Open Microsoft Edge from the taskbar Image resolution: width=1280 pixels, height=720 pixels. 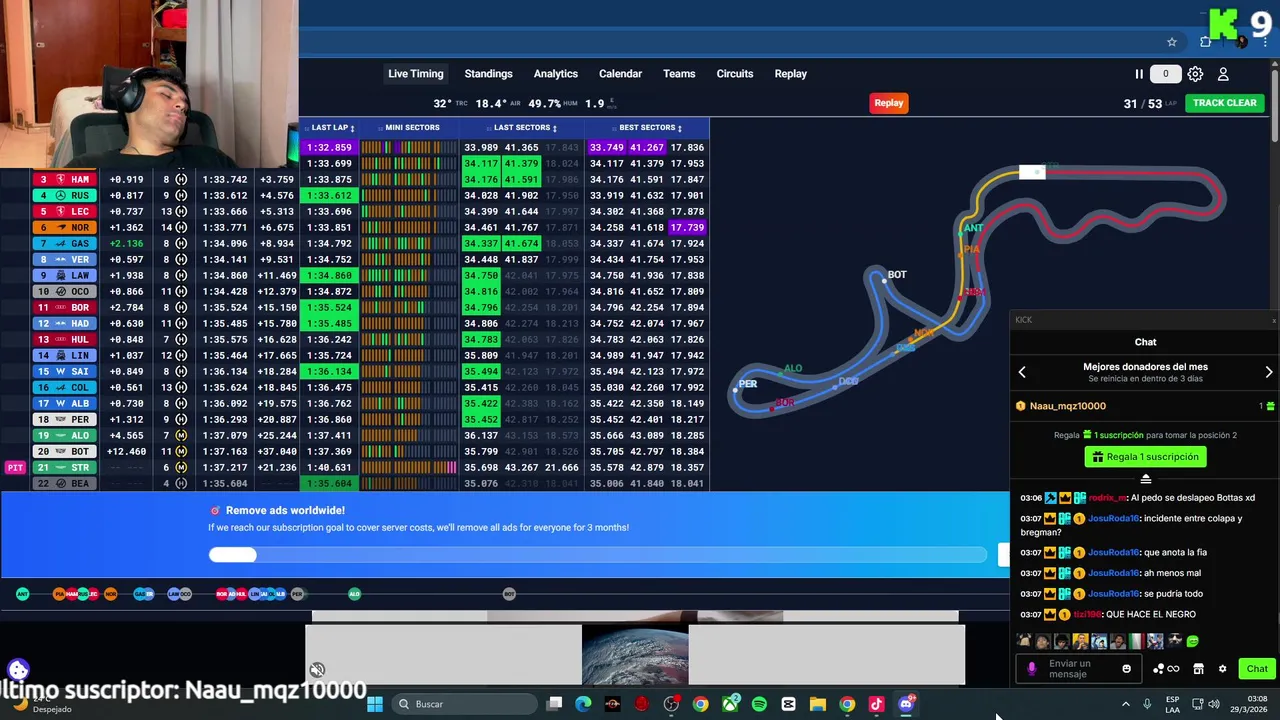[x=583, y=704]
